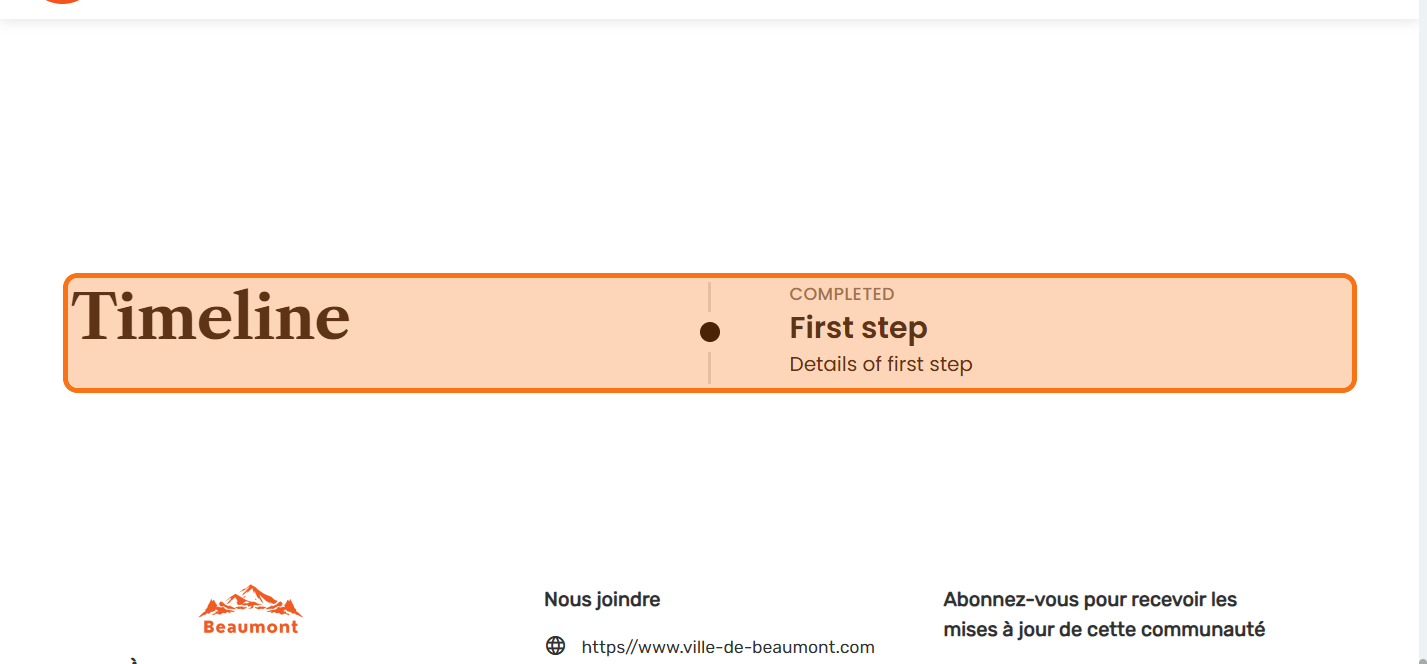Viewport: 1427px width, 664px height.
Task: Click the orange "Beaumont" wordmark under the mountains
Action: (x=250, y=627)
